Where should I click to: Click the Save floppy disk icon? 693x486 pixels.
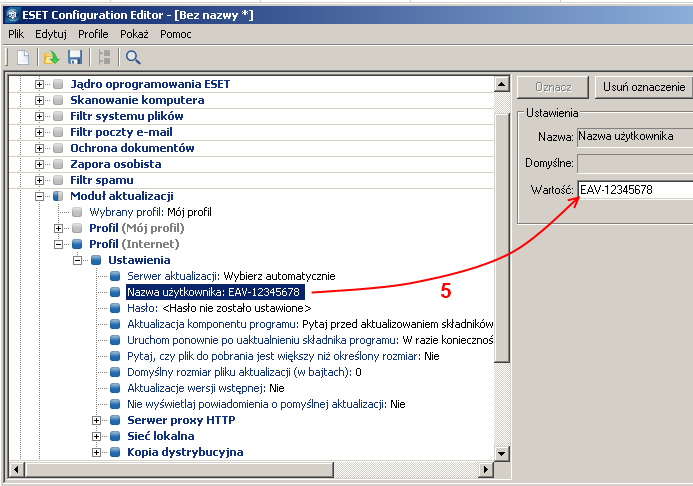point(74,57)
